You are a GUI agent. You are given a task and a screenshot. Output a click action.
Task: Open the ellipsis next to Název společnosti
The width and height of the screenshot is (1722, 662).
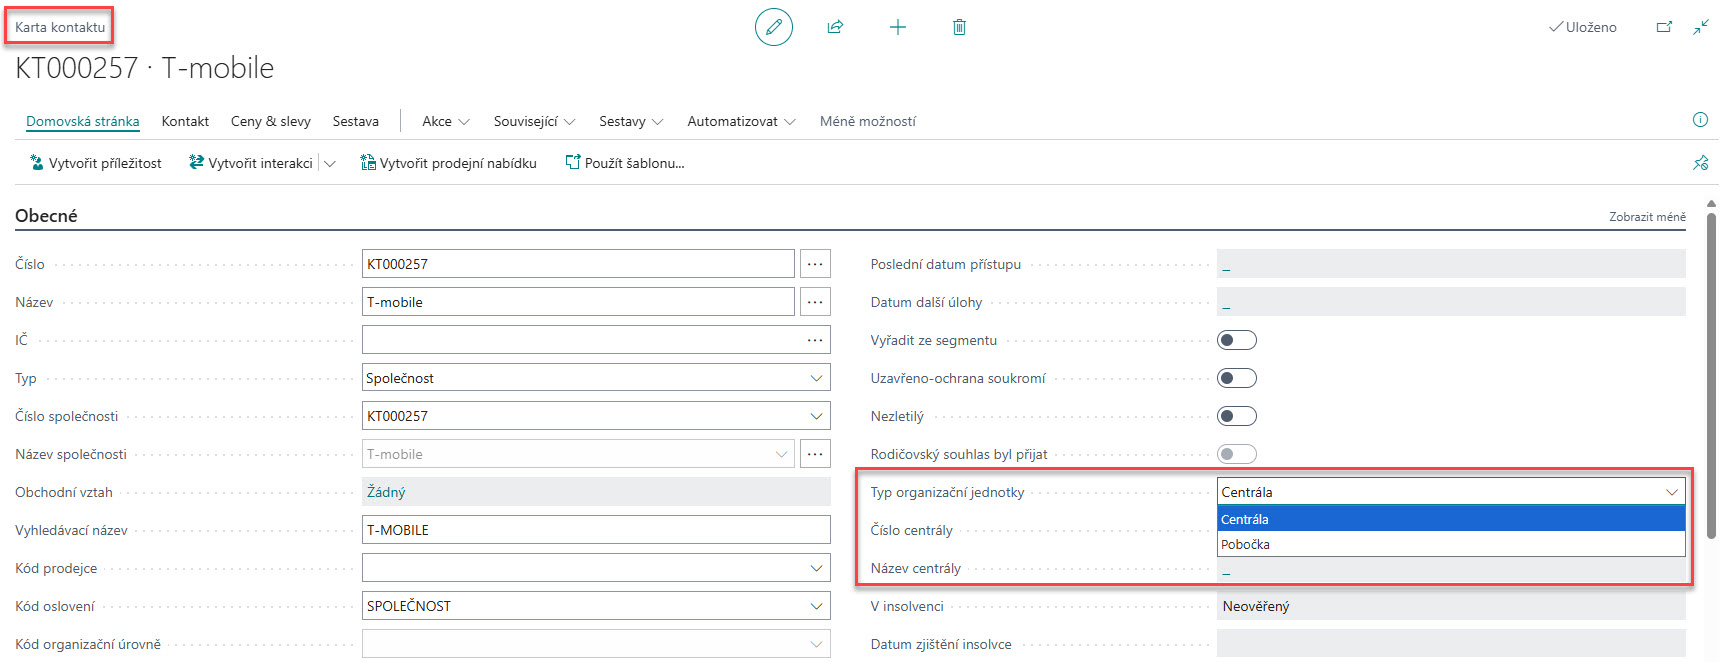[x=815, y=454]
